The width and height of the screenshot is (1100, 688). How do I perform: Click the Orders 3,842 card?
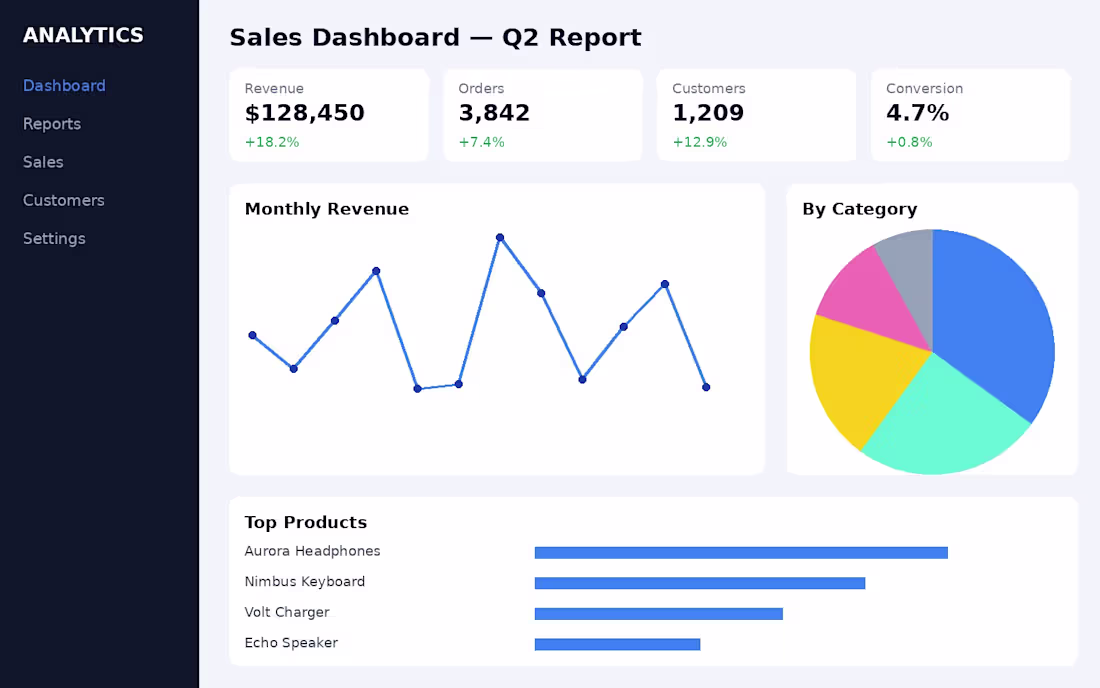point(543,115)
